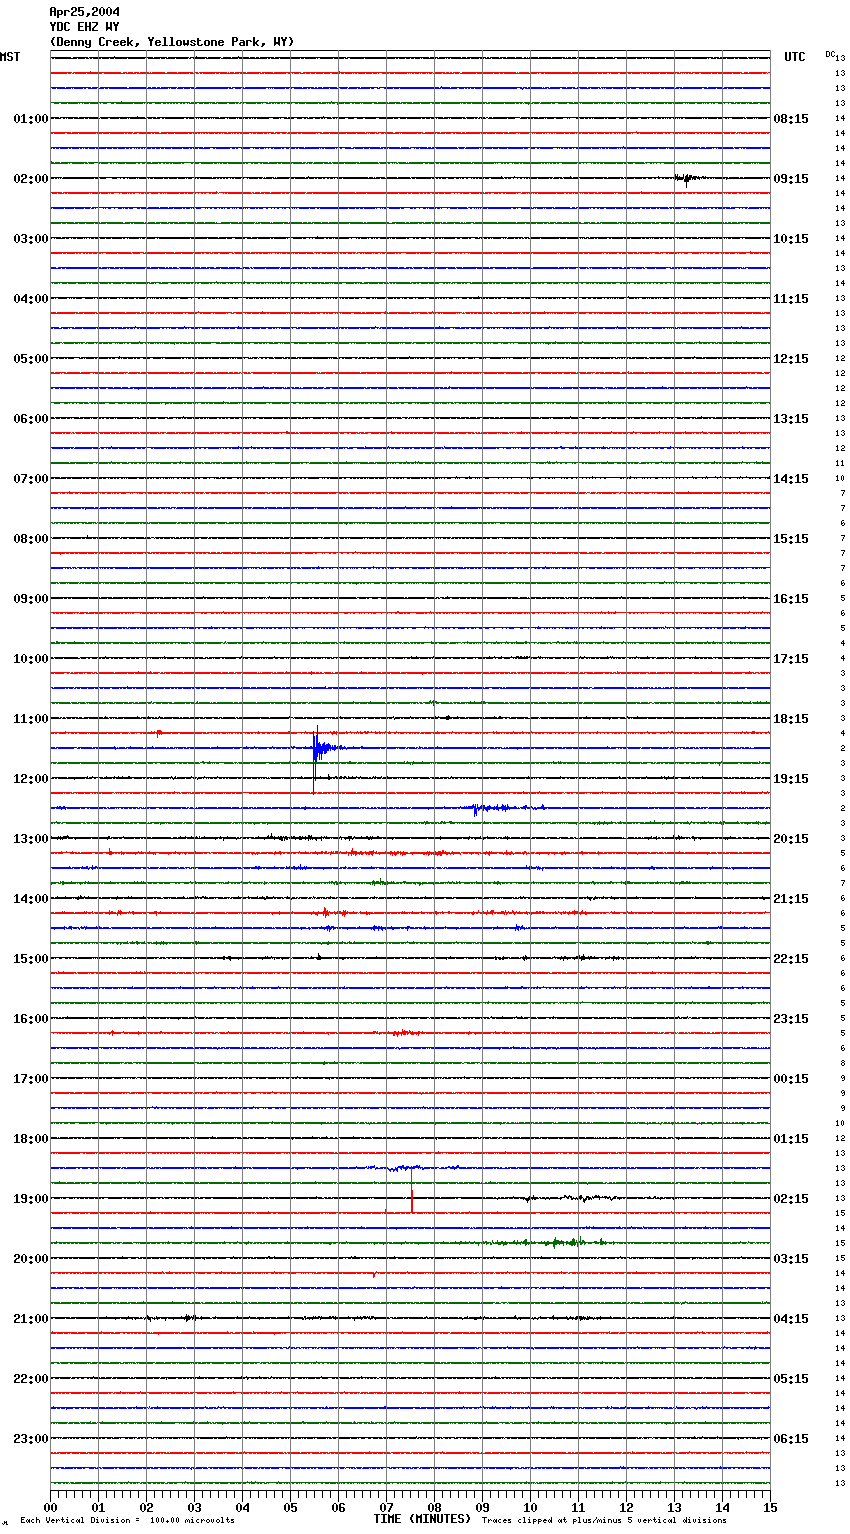Viewport: 850px width, 1534px height.
Task: Select the 05:00 MST time label
Action: (x=31, y=359)
